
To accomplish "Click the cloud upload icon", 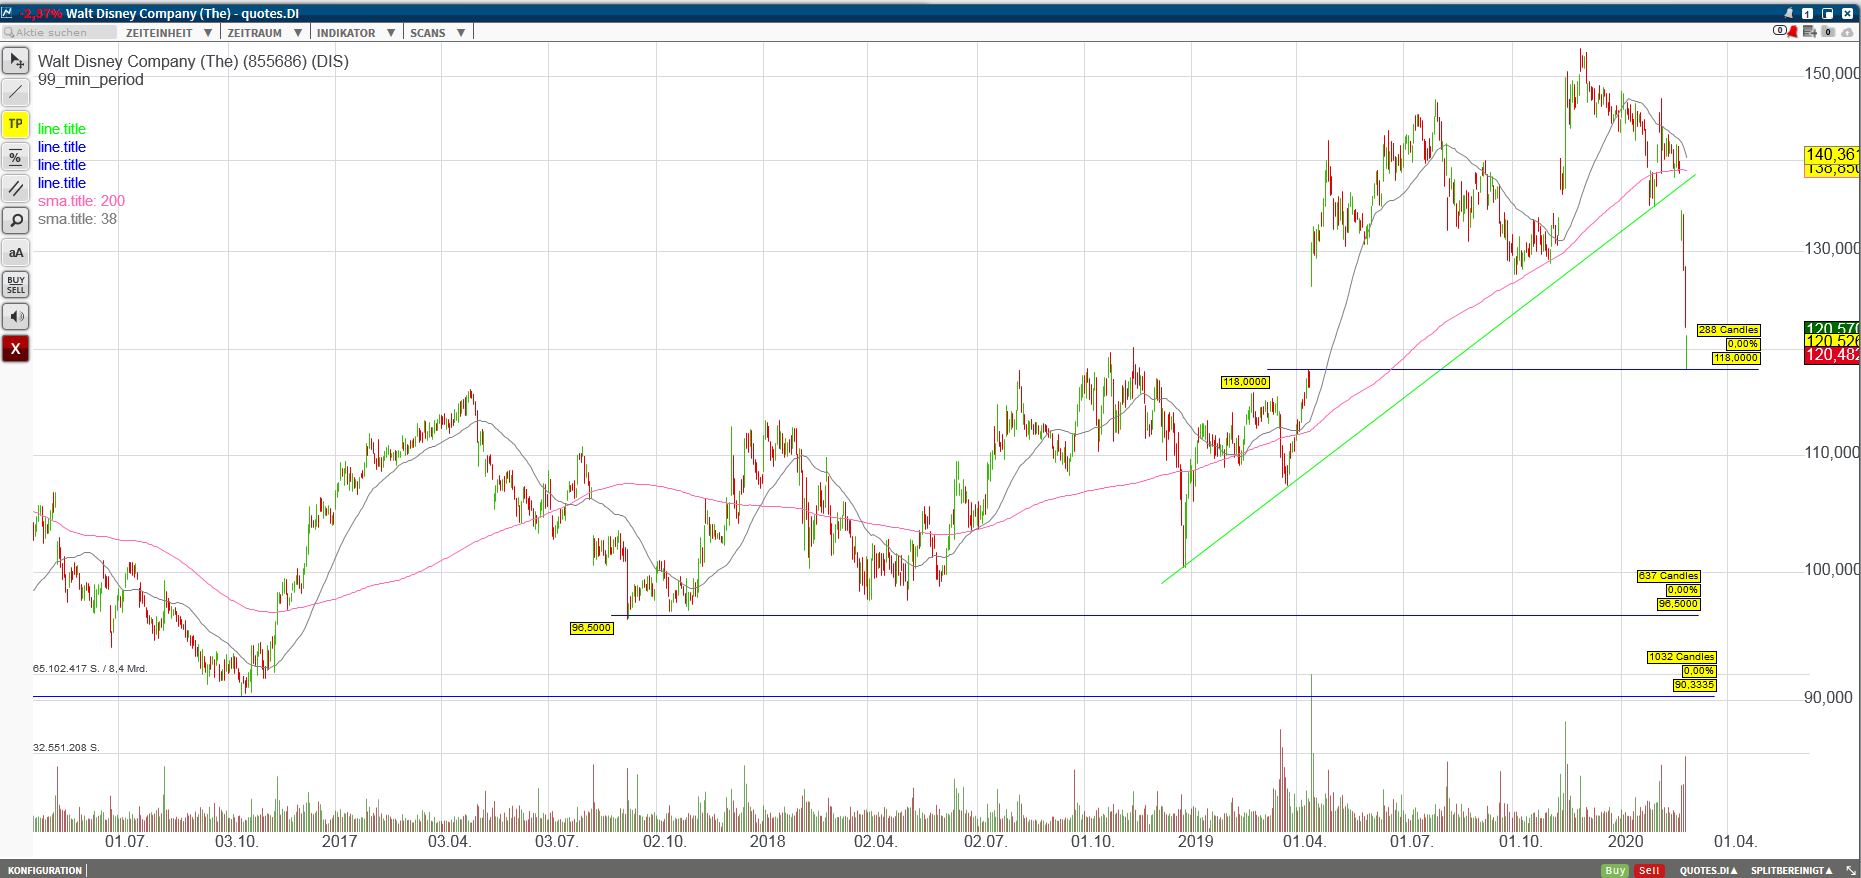I will pos(1846,32).
